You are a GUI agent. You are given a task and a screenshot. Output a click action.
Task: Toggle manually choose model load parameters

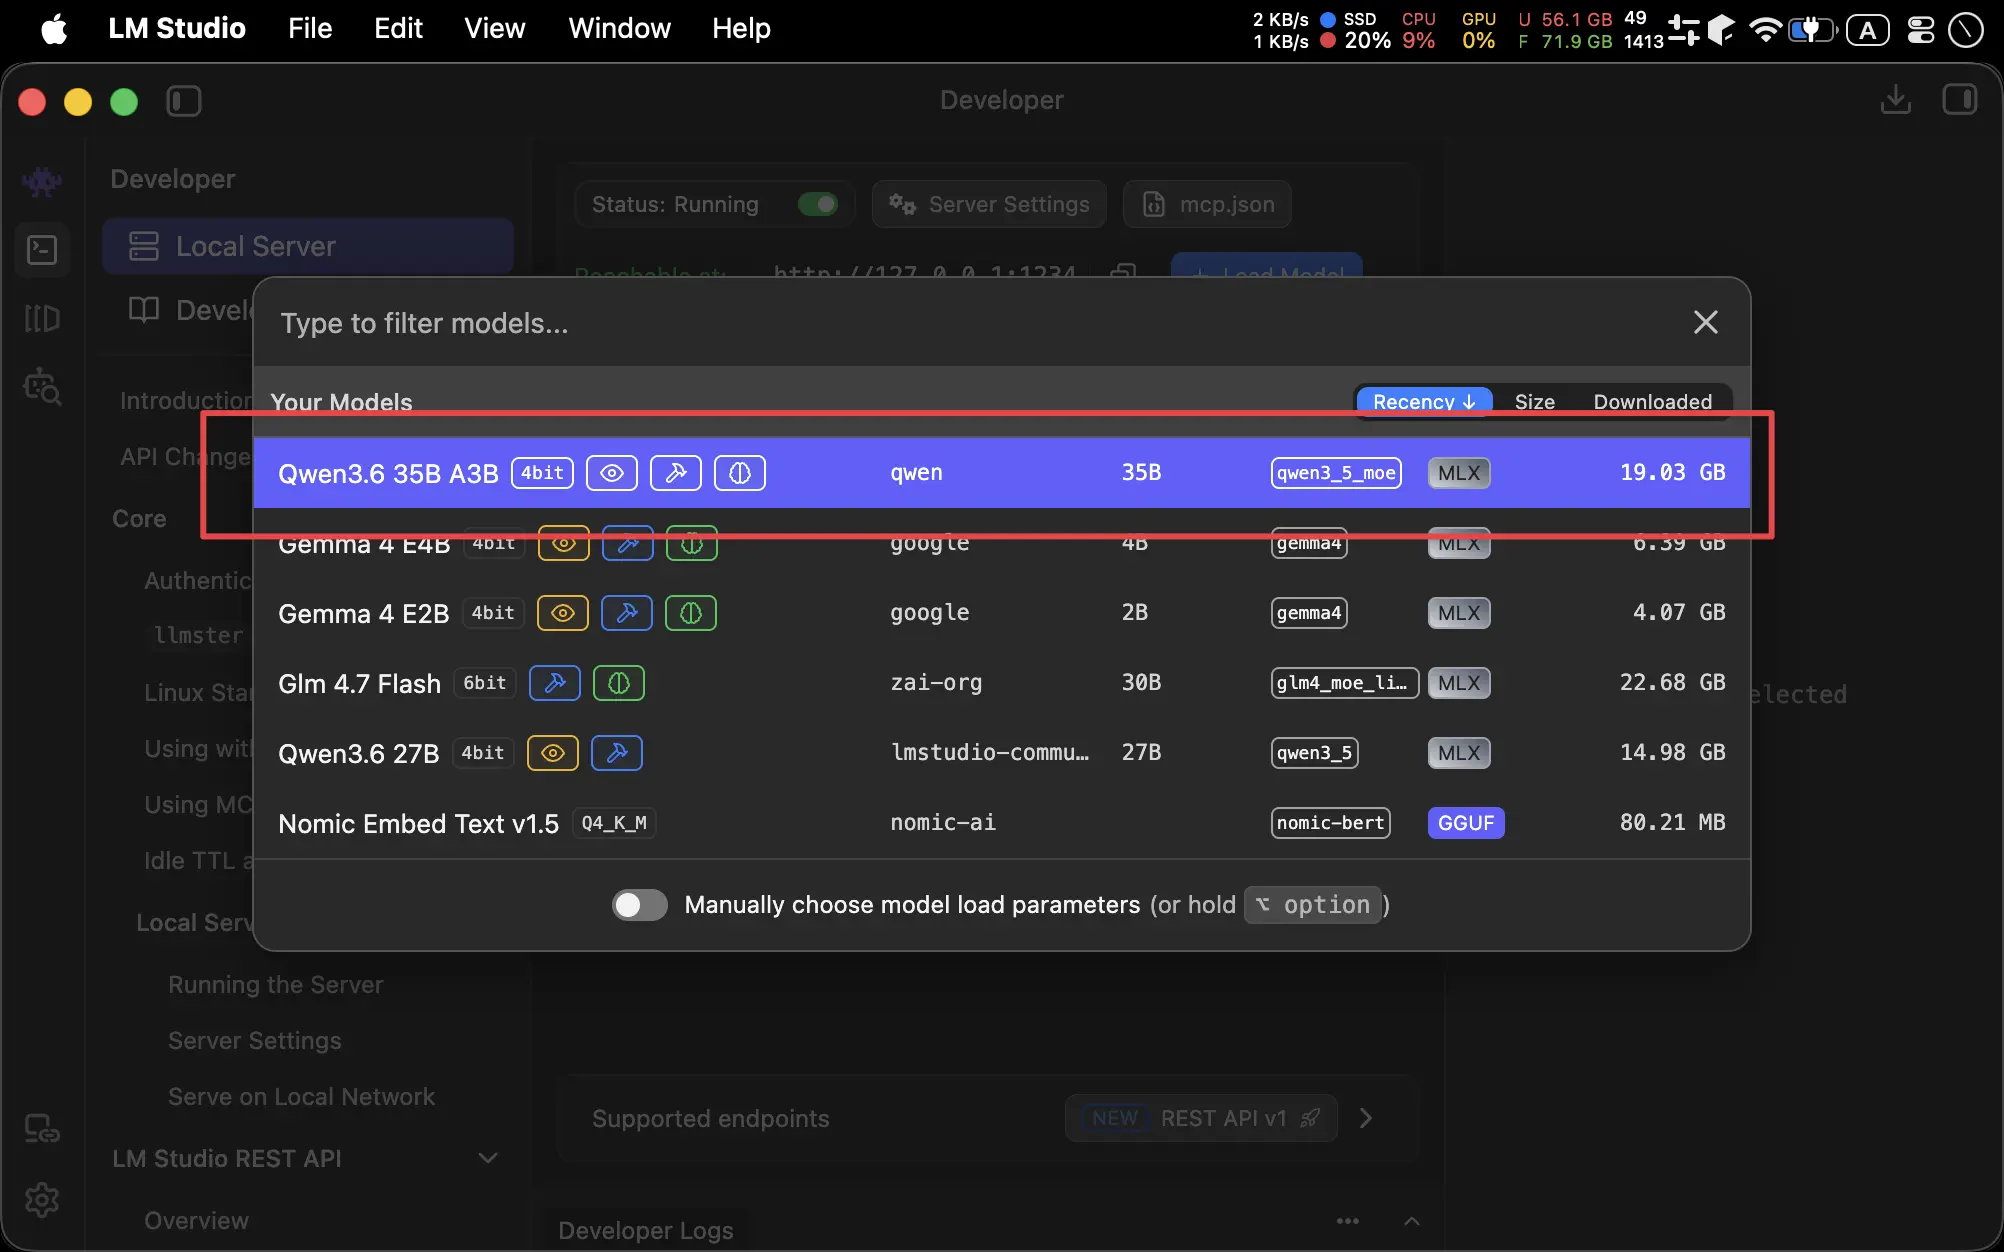(x=640, y=905)
